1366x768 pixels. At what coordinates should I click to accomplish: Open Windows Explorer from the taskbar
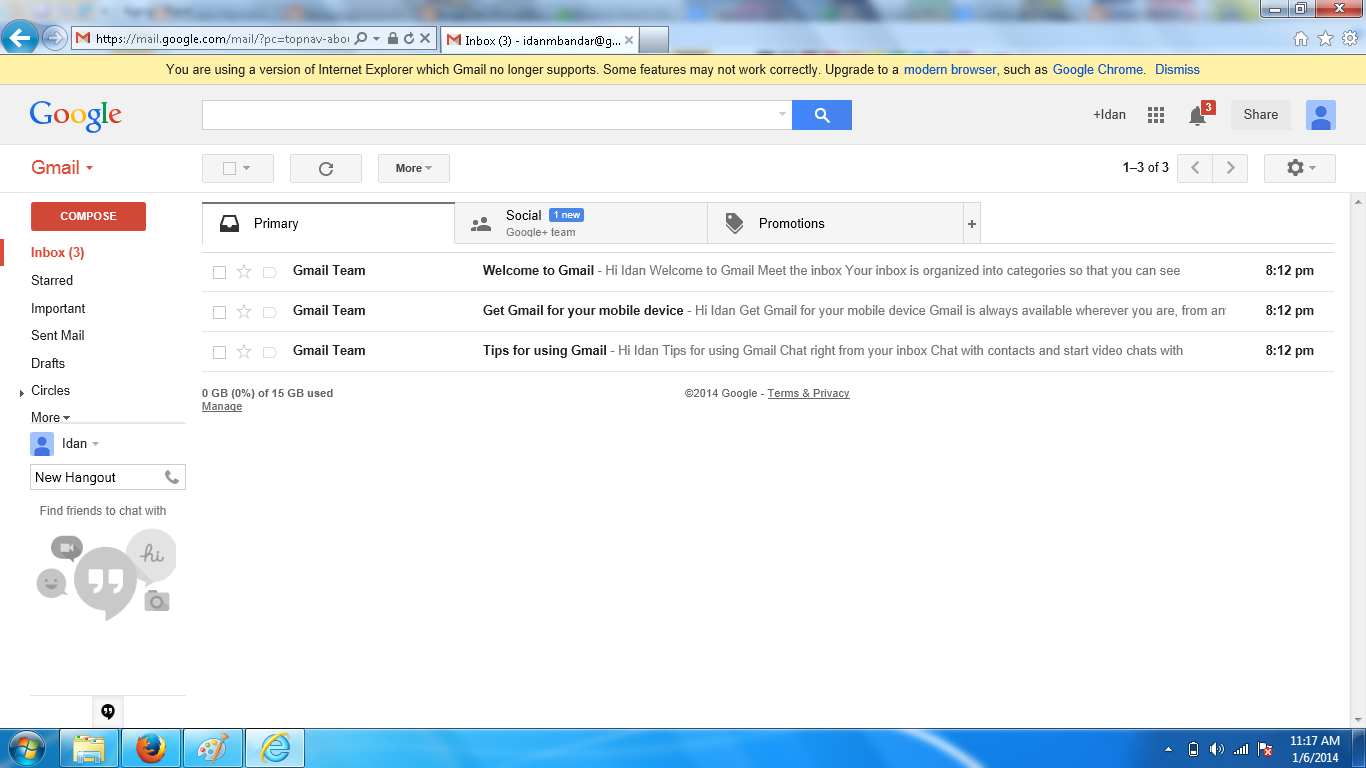(x=89, y=748)
